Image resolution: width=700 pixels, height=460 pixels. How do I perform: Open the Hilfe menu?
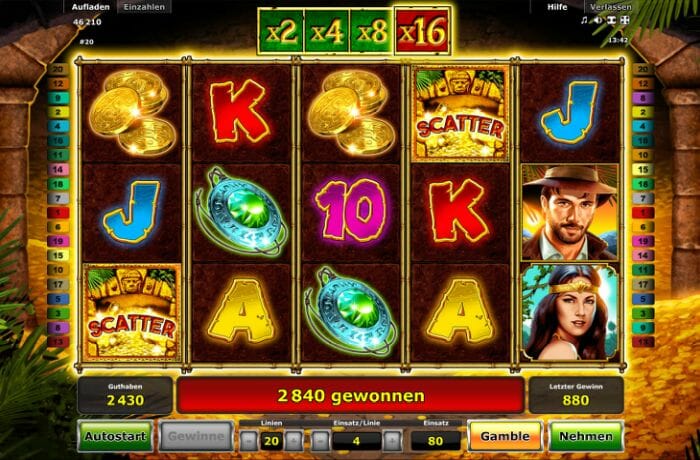point(557,7)
